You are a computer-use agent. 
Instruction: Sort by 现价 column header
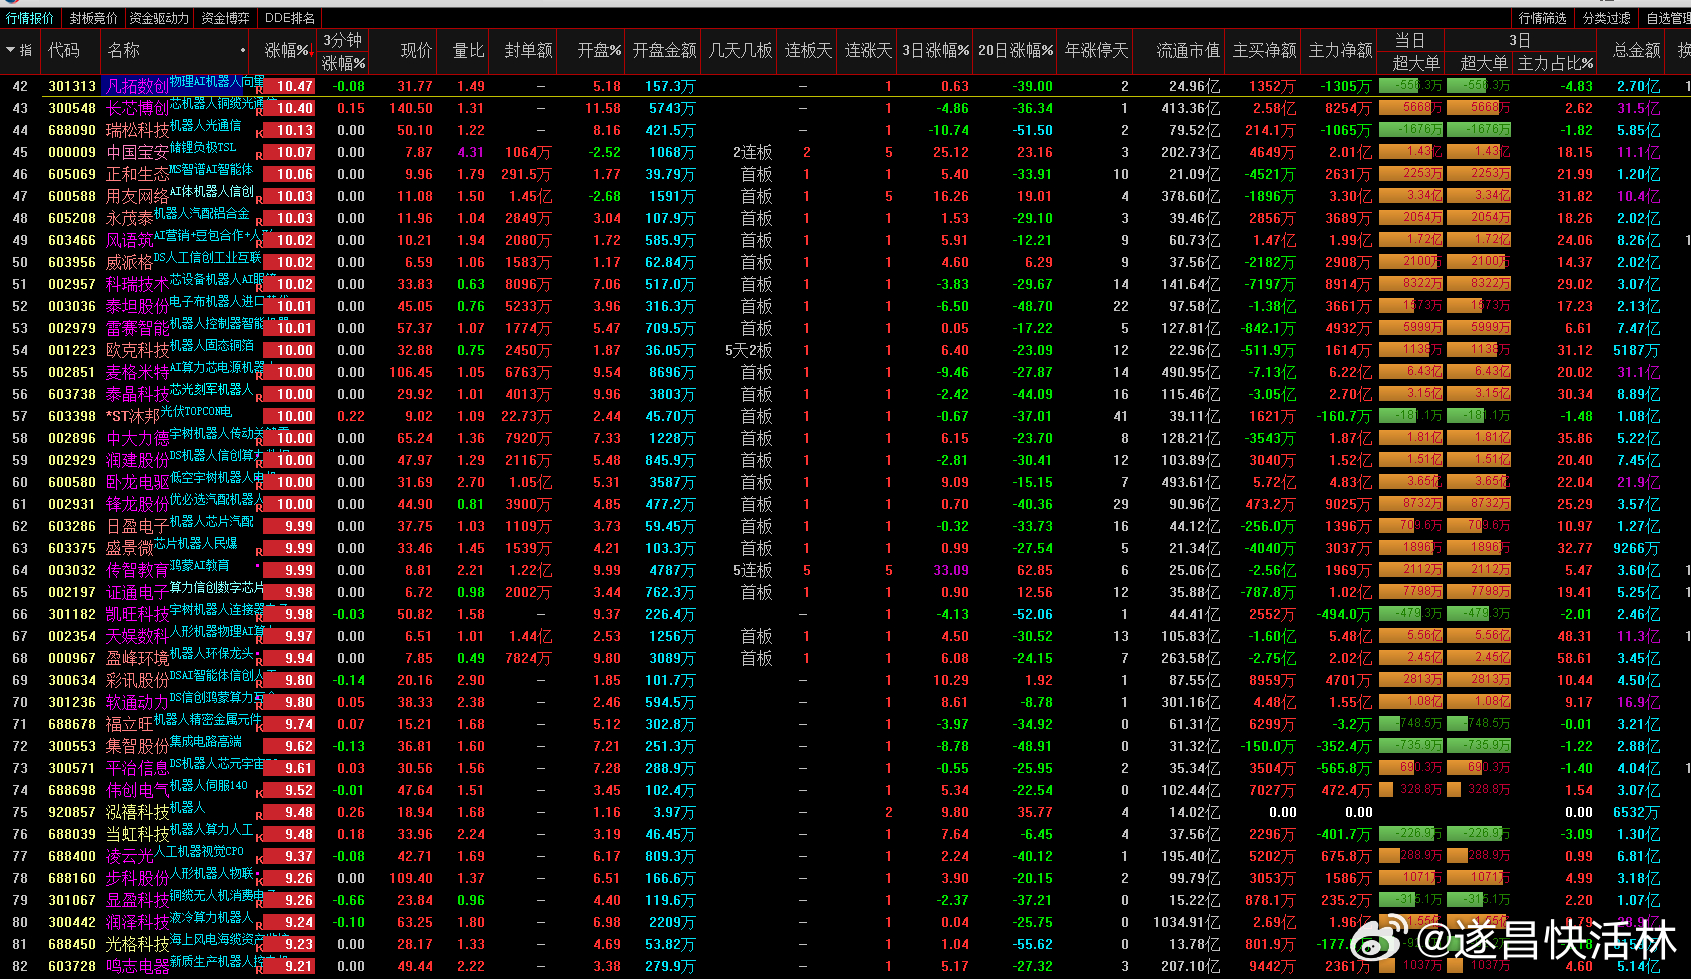point(416,50)
